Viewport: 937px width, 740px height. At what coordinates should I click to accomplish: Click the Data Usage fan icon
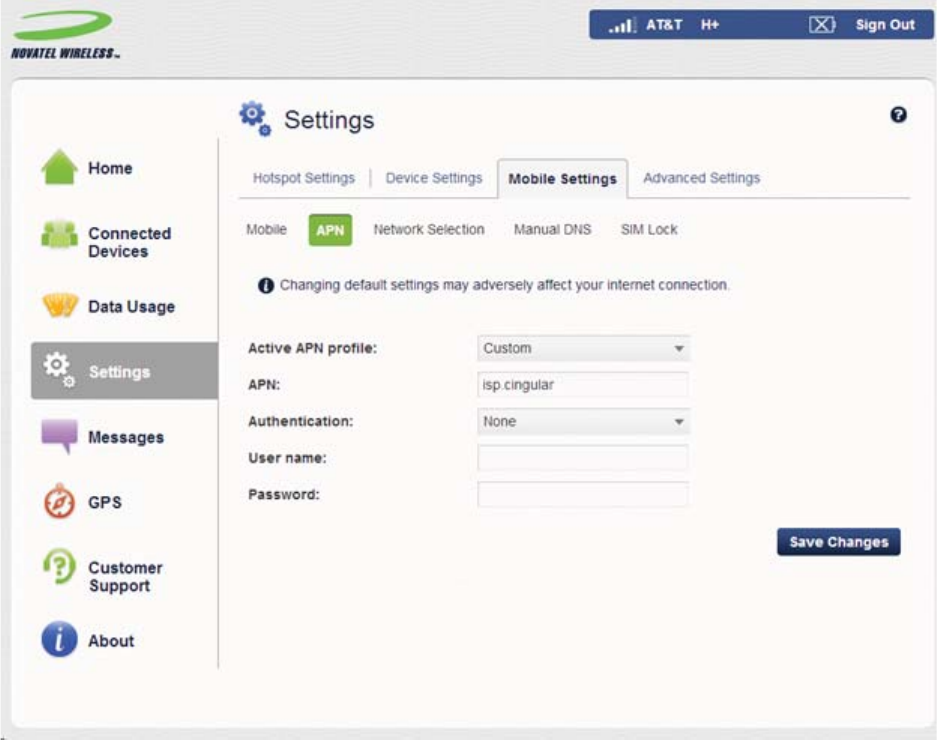click(60, 305)
